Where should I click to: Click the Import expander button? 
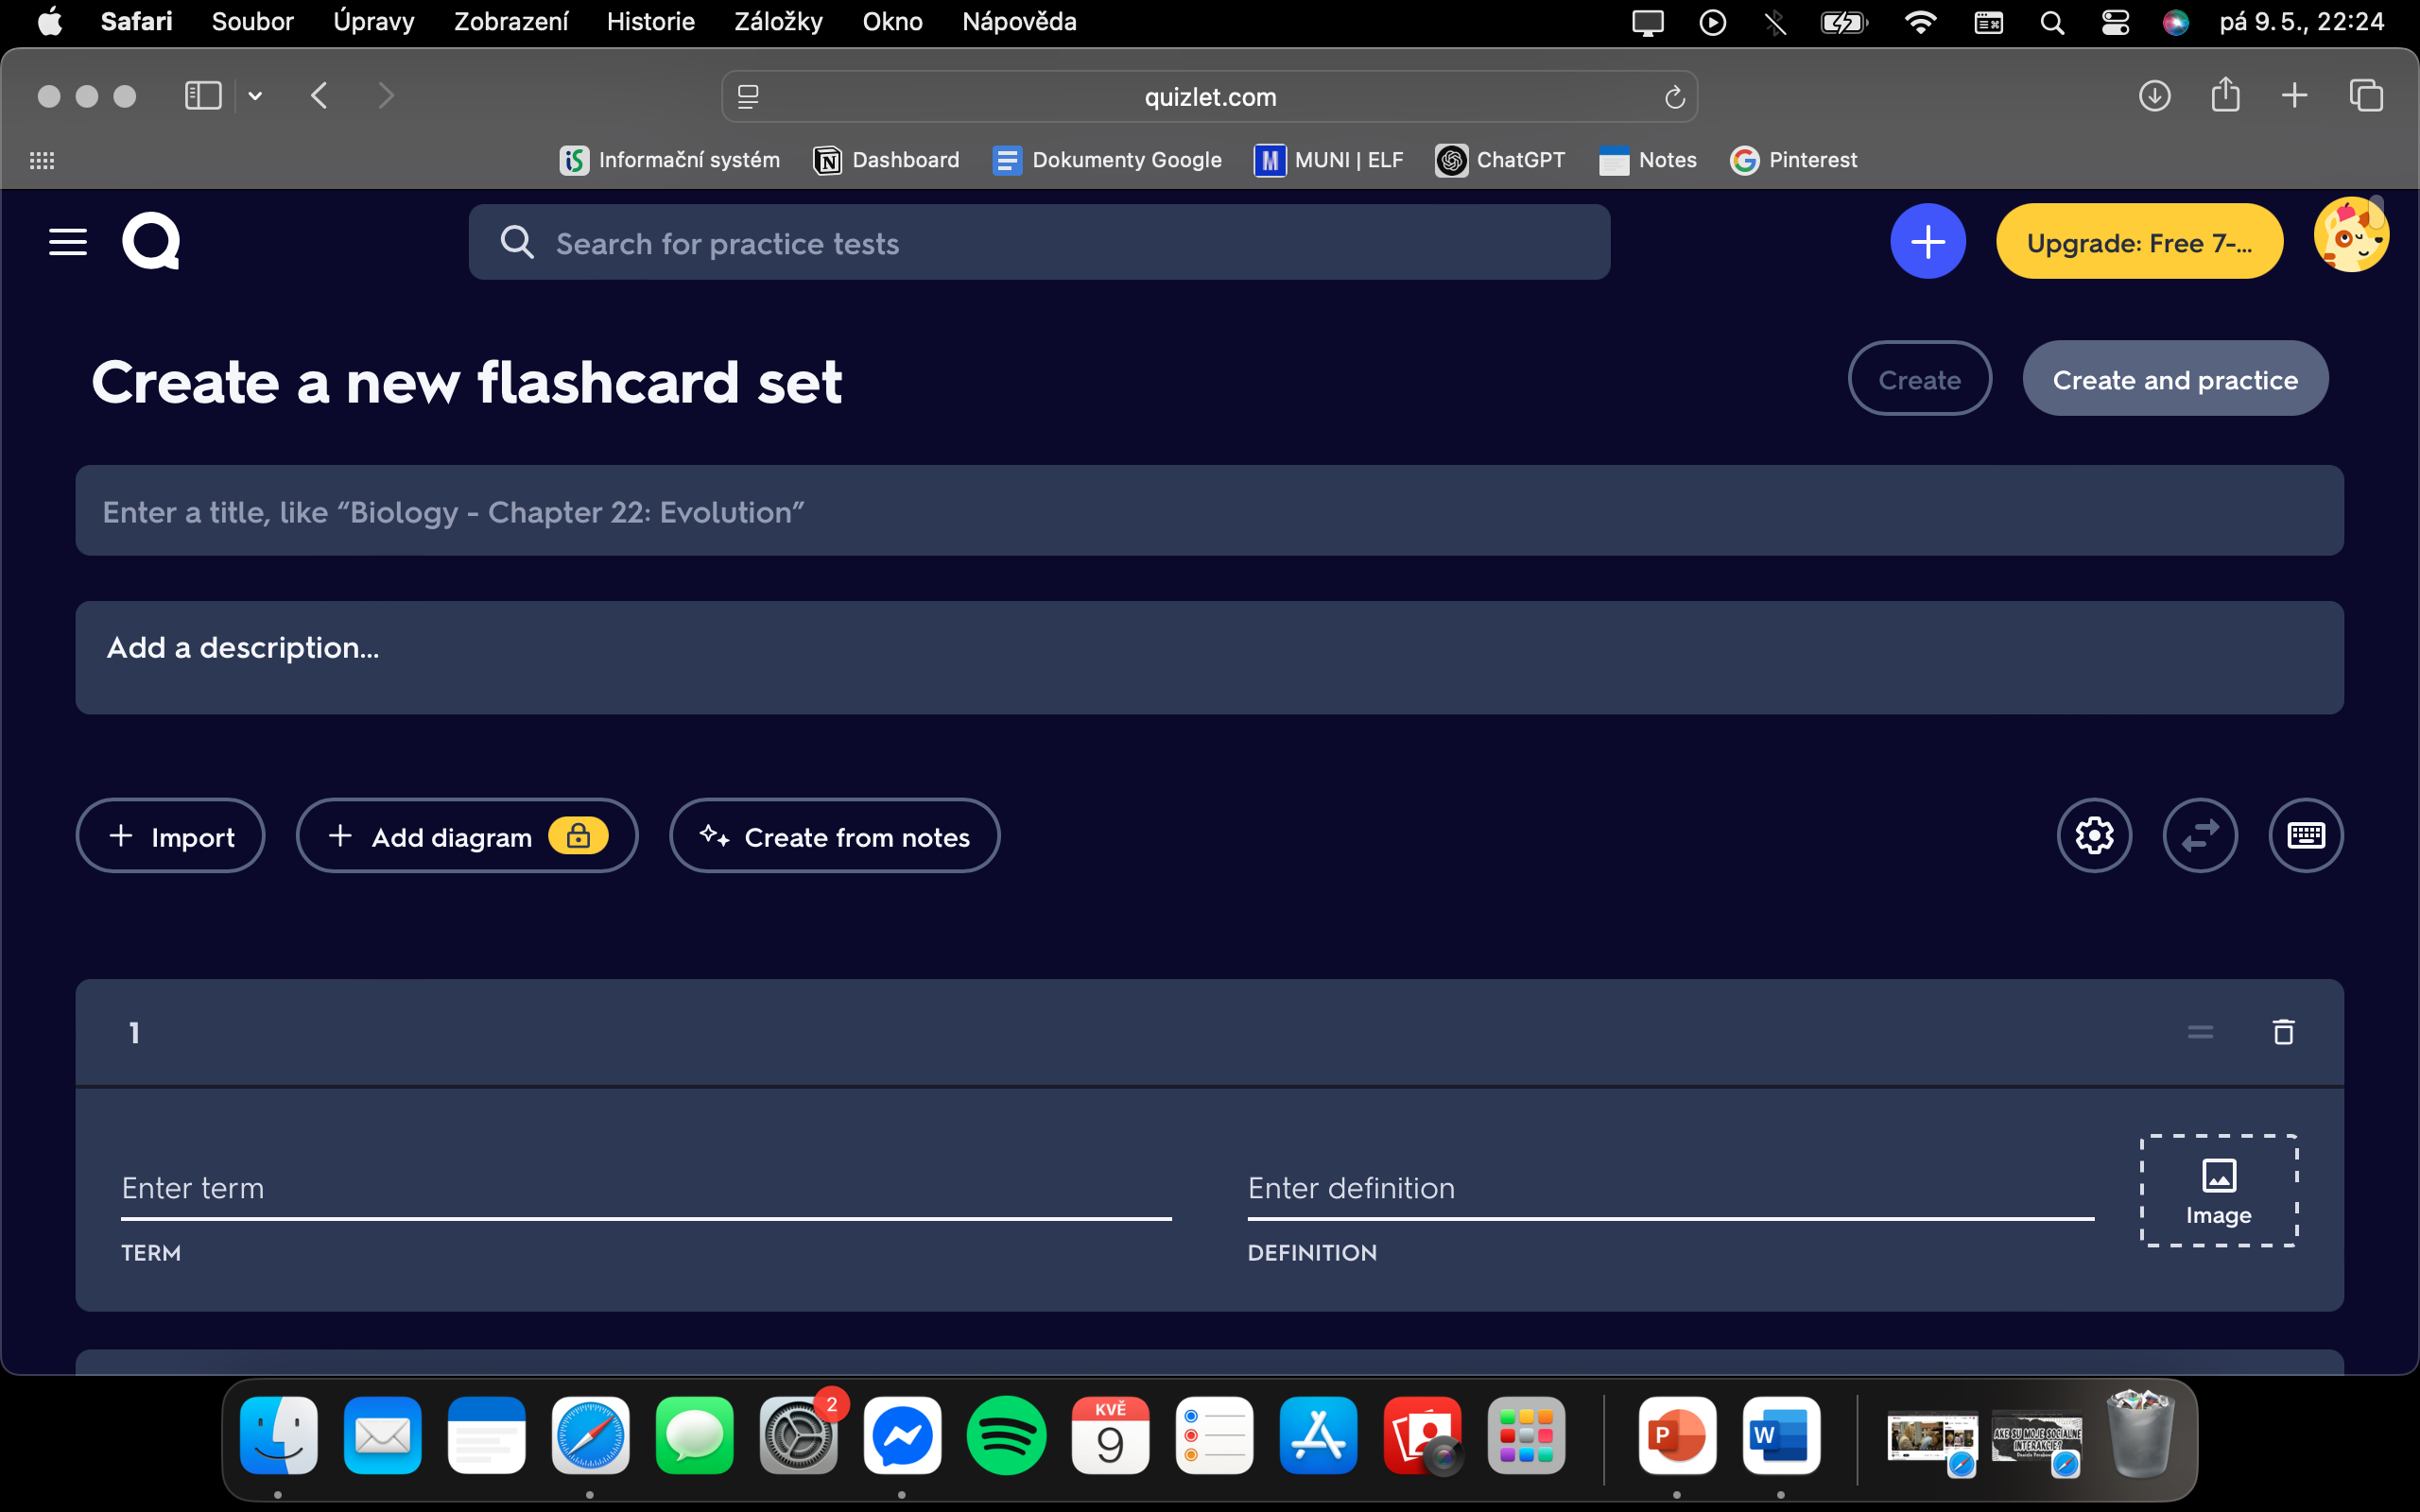tap(170, 836)
